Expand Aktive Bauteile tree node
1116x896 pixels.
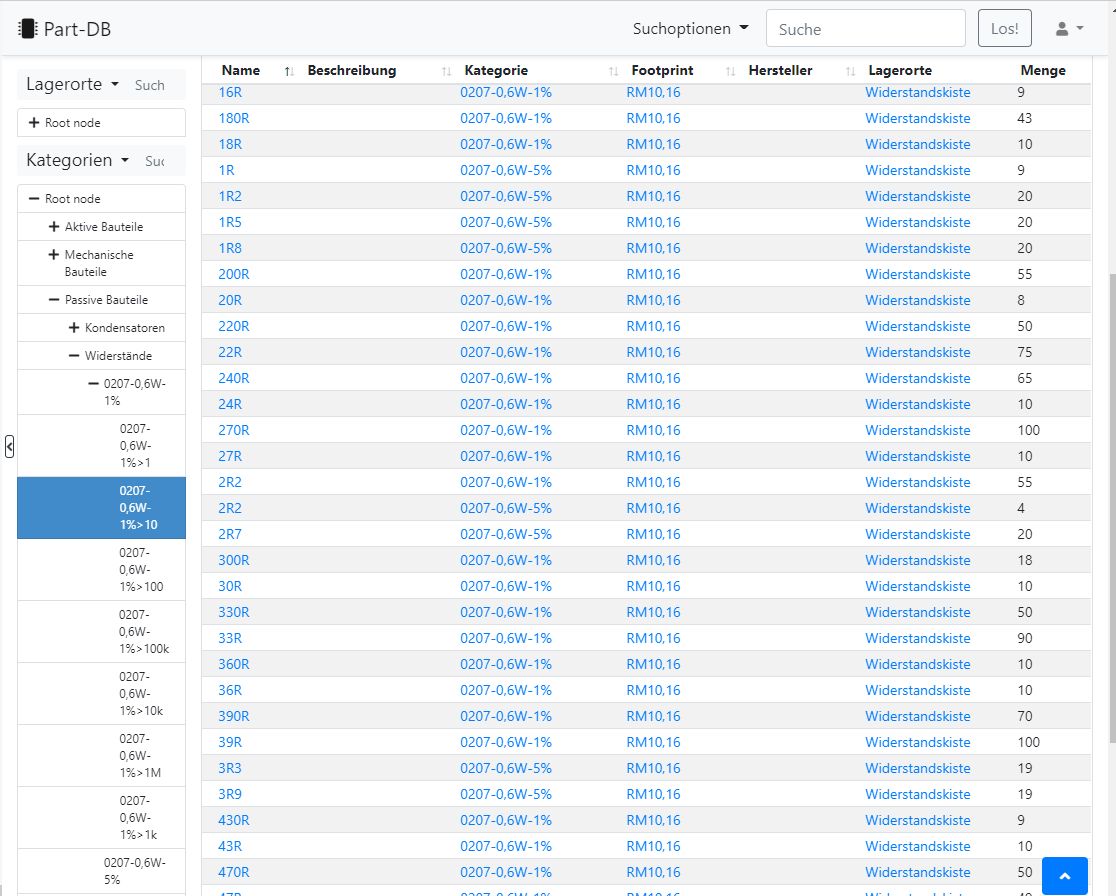[x=53, y=226]
